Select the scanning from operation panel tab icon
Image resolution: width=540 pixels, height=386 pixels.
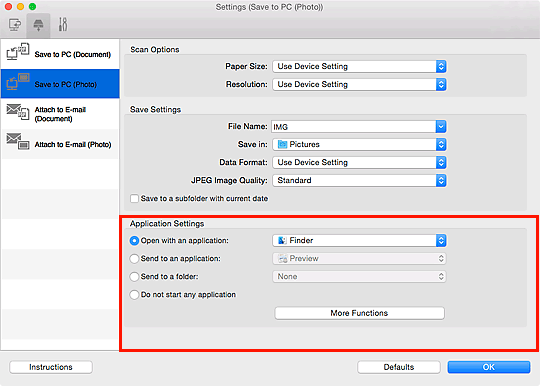(x=38, y=25)
